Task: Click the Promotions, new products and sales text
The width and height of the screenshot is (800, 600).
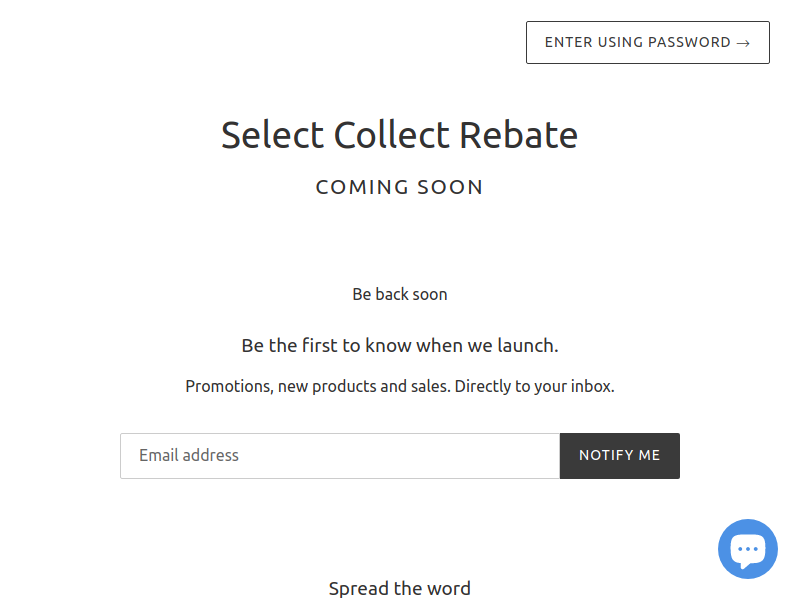Action: pos(318,386)
